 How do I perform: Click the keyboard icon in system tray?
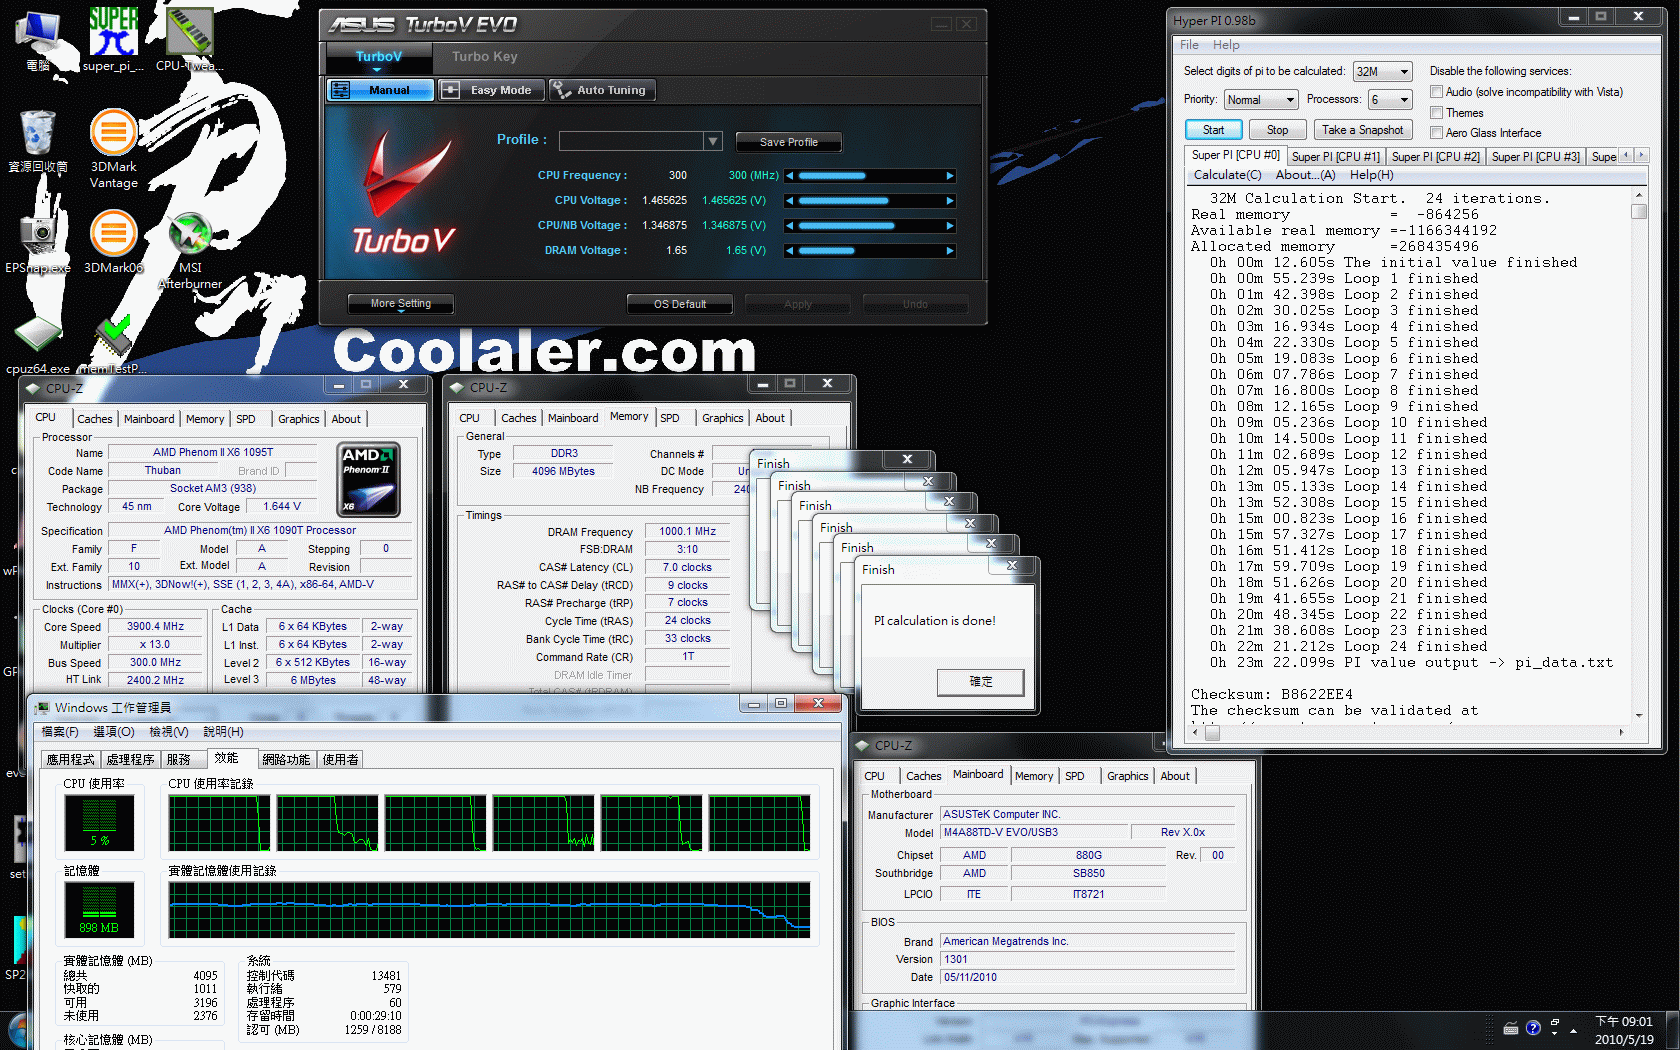pyautogui.click(x=1511, y=1028)
